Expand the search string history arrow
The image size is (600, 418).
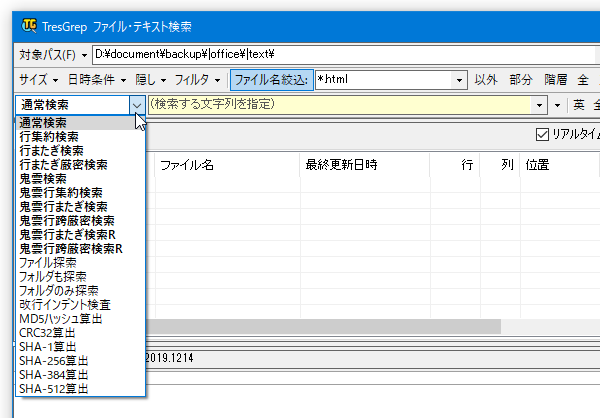point(539,105)
